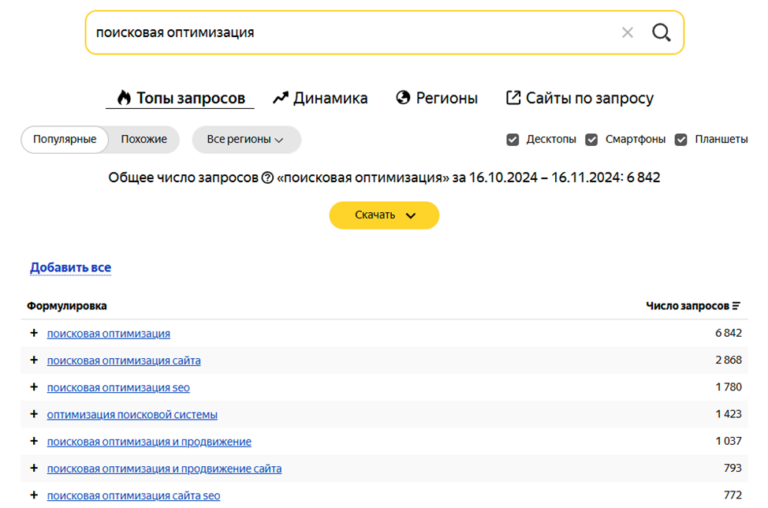Click into the search query input field
This screenshot has width=768, height=508.
350,32
